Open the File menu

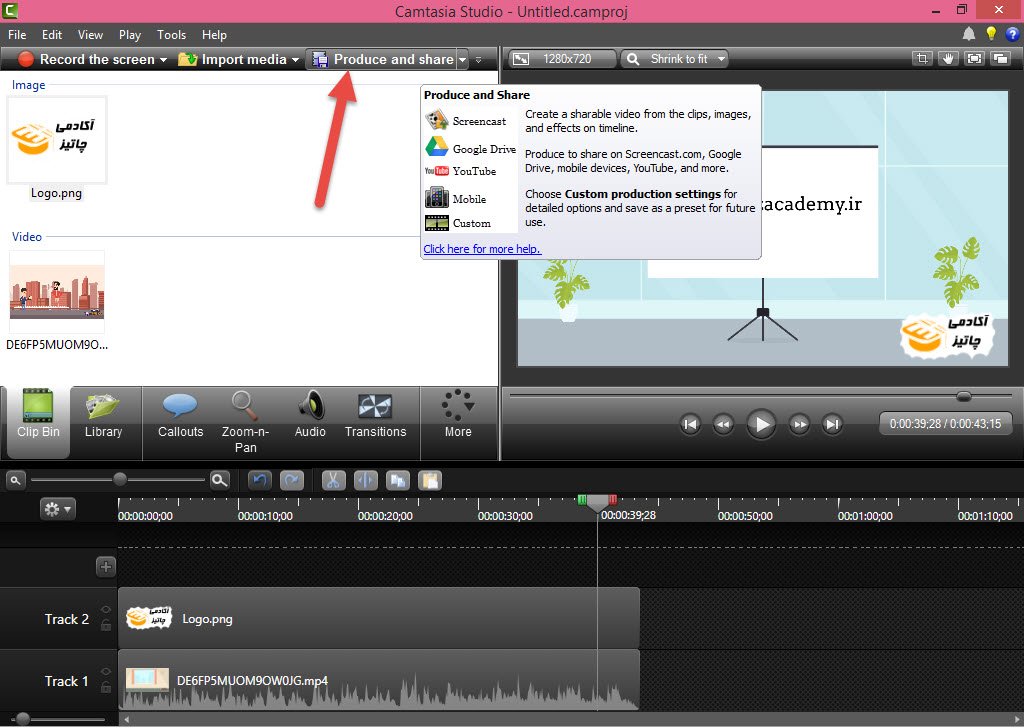17,35
